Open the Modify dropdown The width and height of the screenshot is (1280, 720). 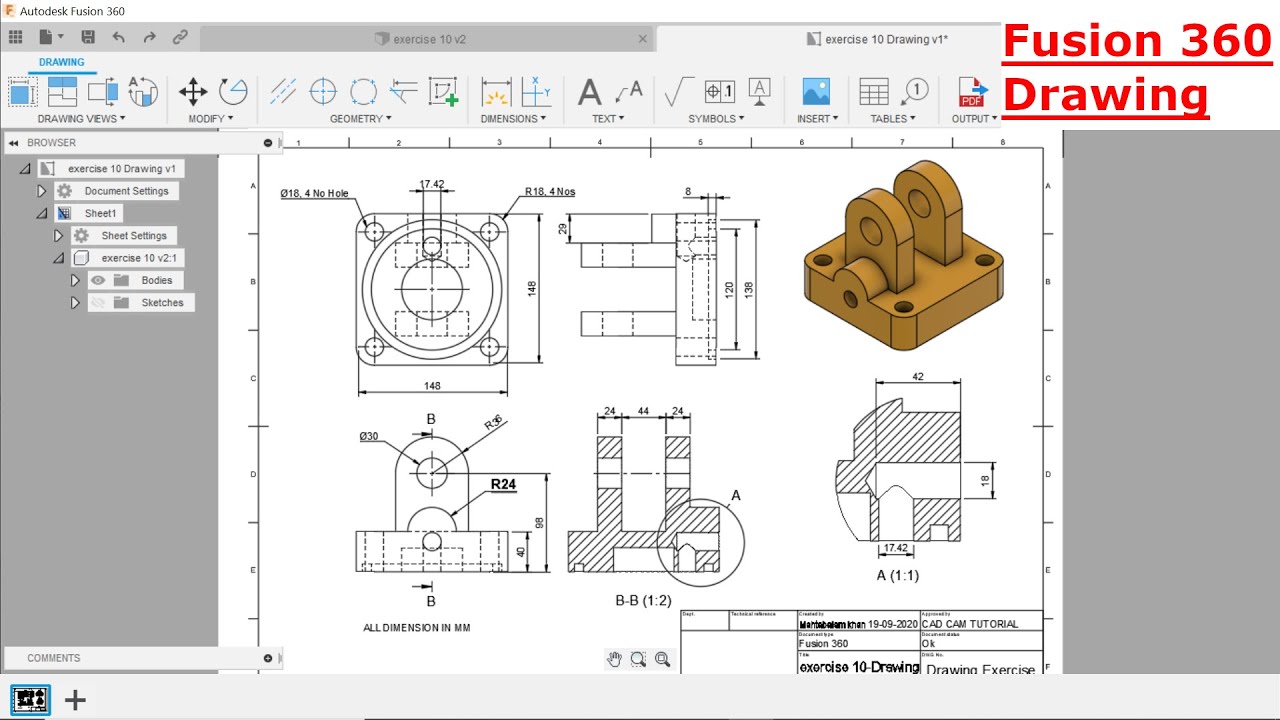[211, 118]
